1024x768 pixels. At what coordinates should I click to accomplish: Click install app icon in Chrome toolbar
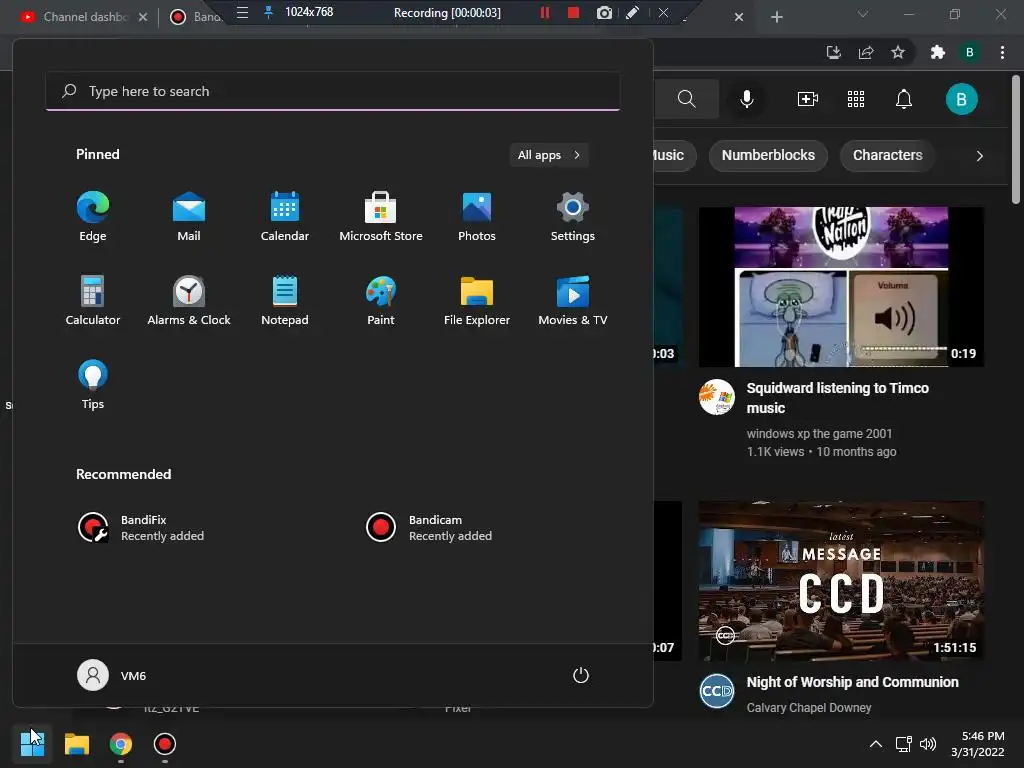tap(833, 52)
